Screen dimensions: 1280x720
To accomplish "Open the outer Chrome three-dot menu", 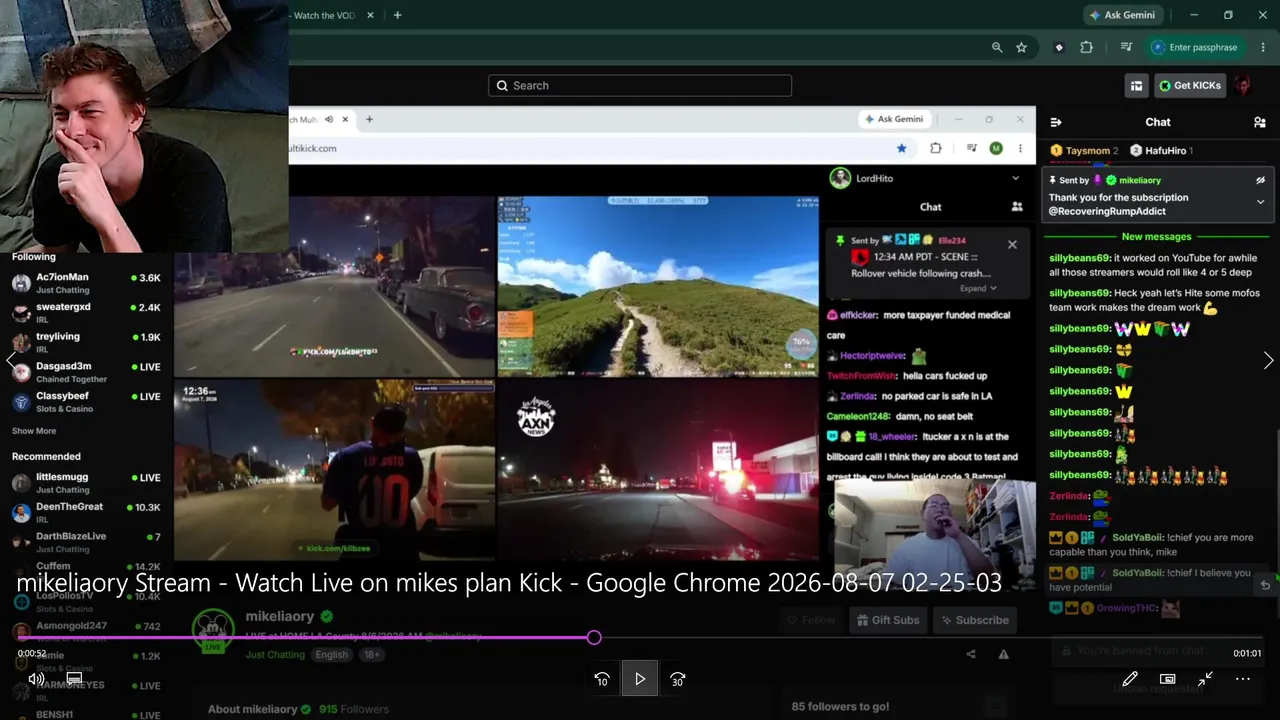I will 1264,47.
